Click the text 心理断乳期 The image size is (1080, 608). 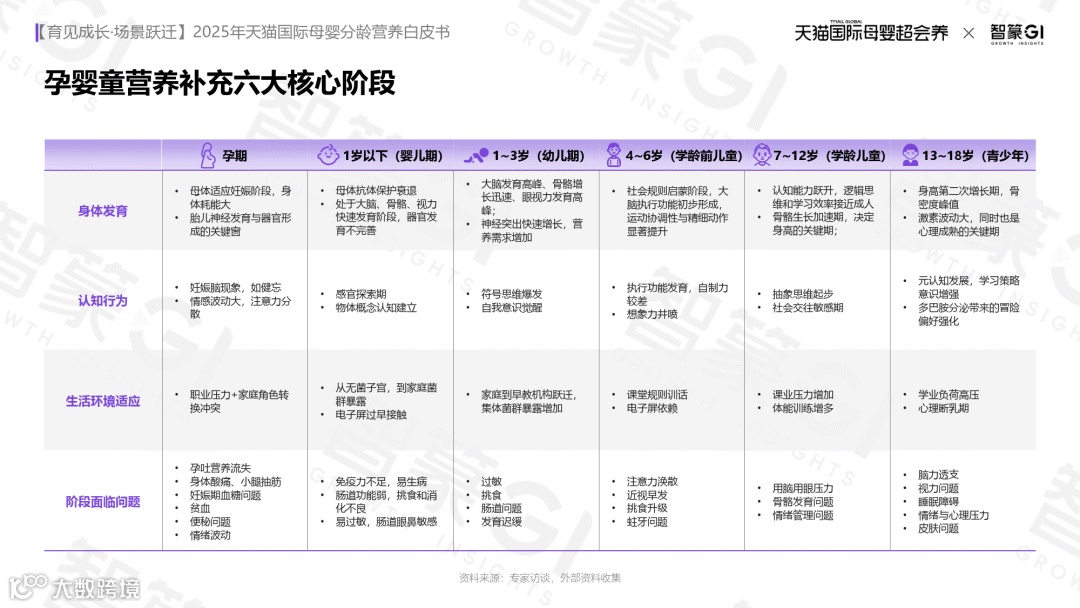943,408
